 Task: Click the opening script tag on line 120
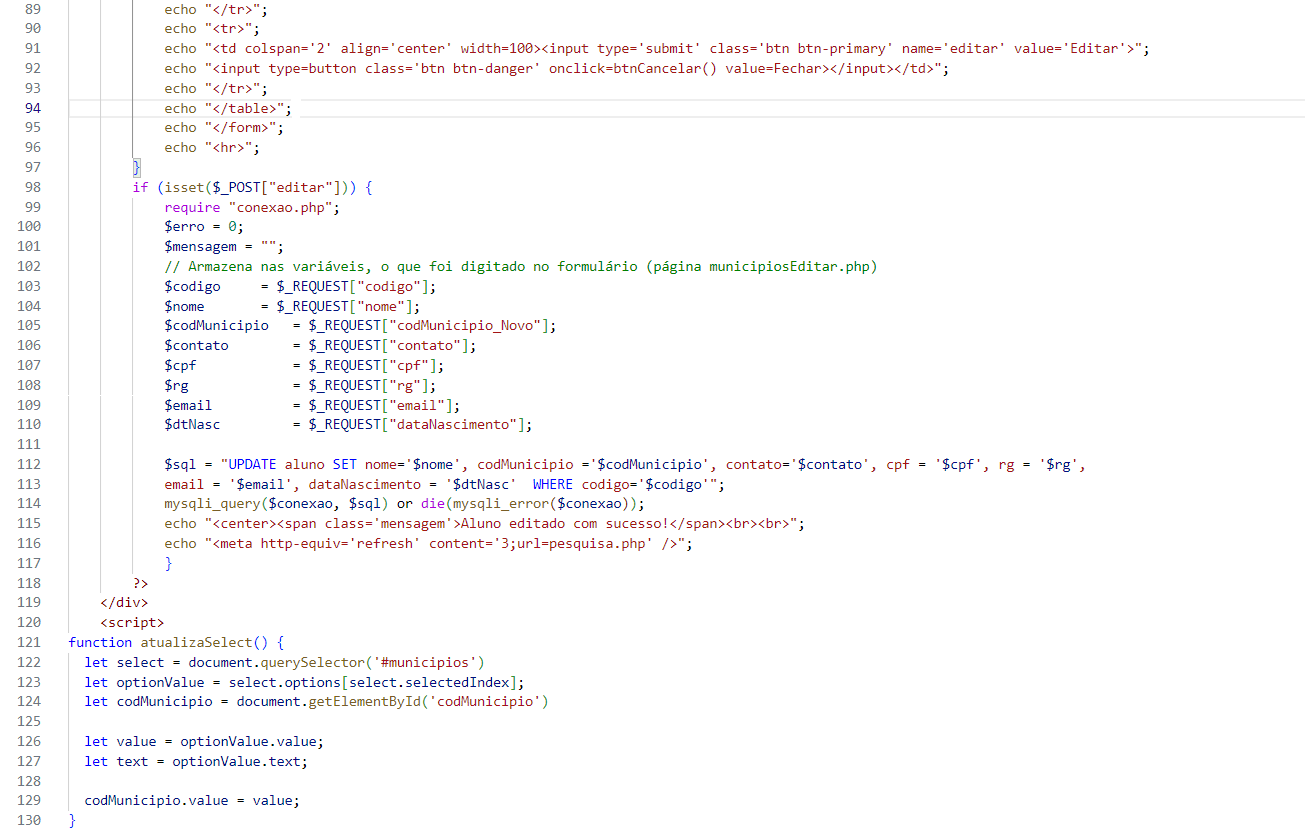pos(132,622)
